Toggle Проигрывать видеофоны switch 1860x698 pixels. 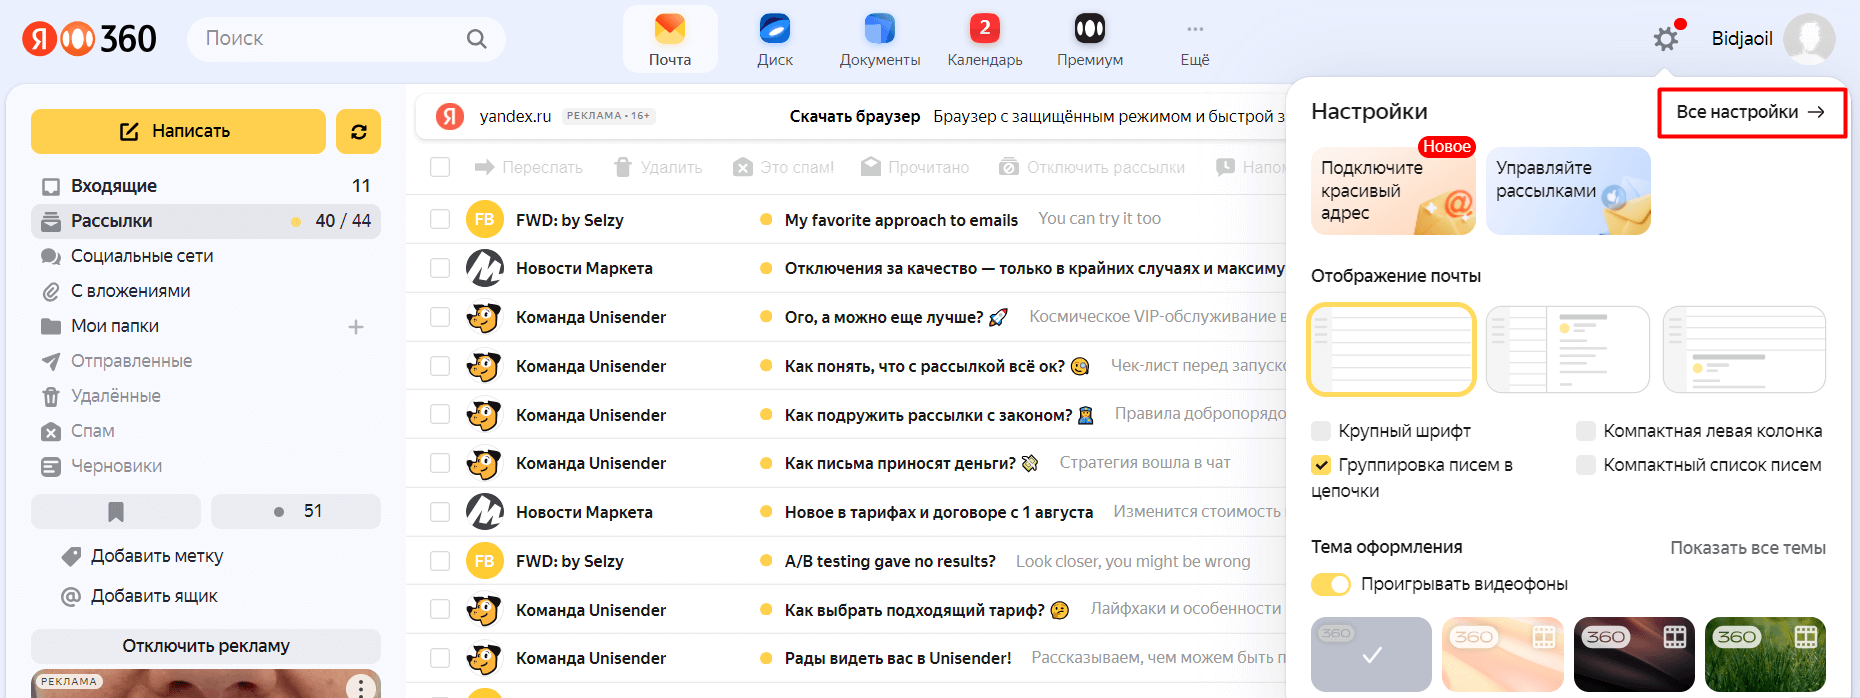[1331, 584]
